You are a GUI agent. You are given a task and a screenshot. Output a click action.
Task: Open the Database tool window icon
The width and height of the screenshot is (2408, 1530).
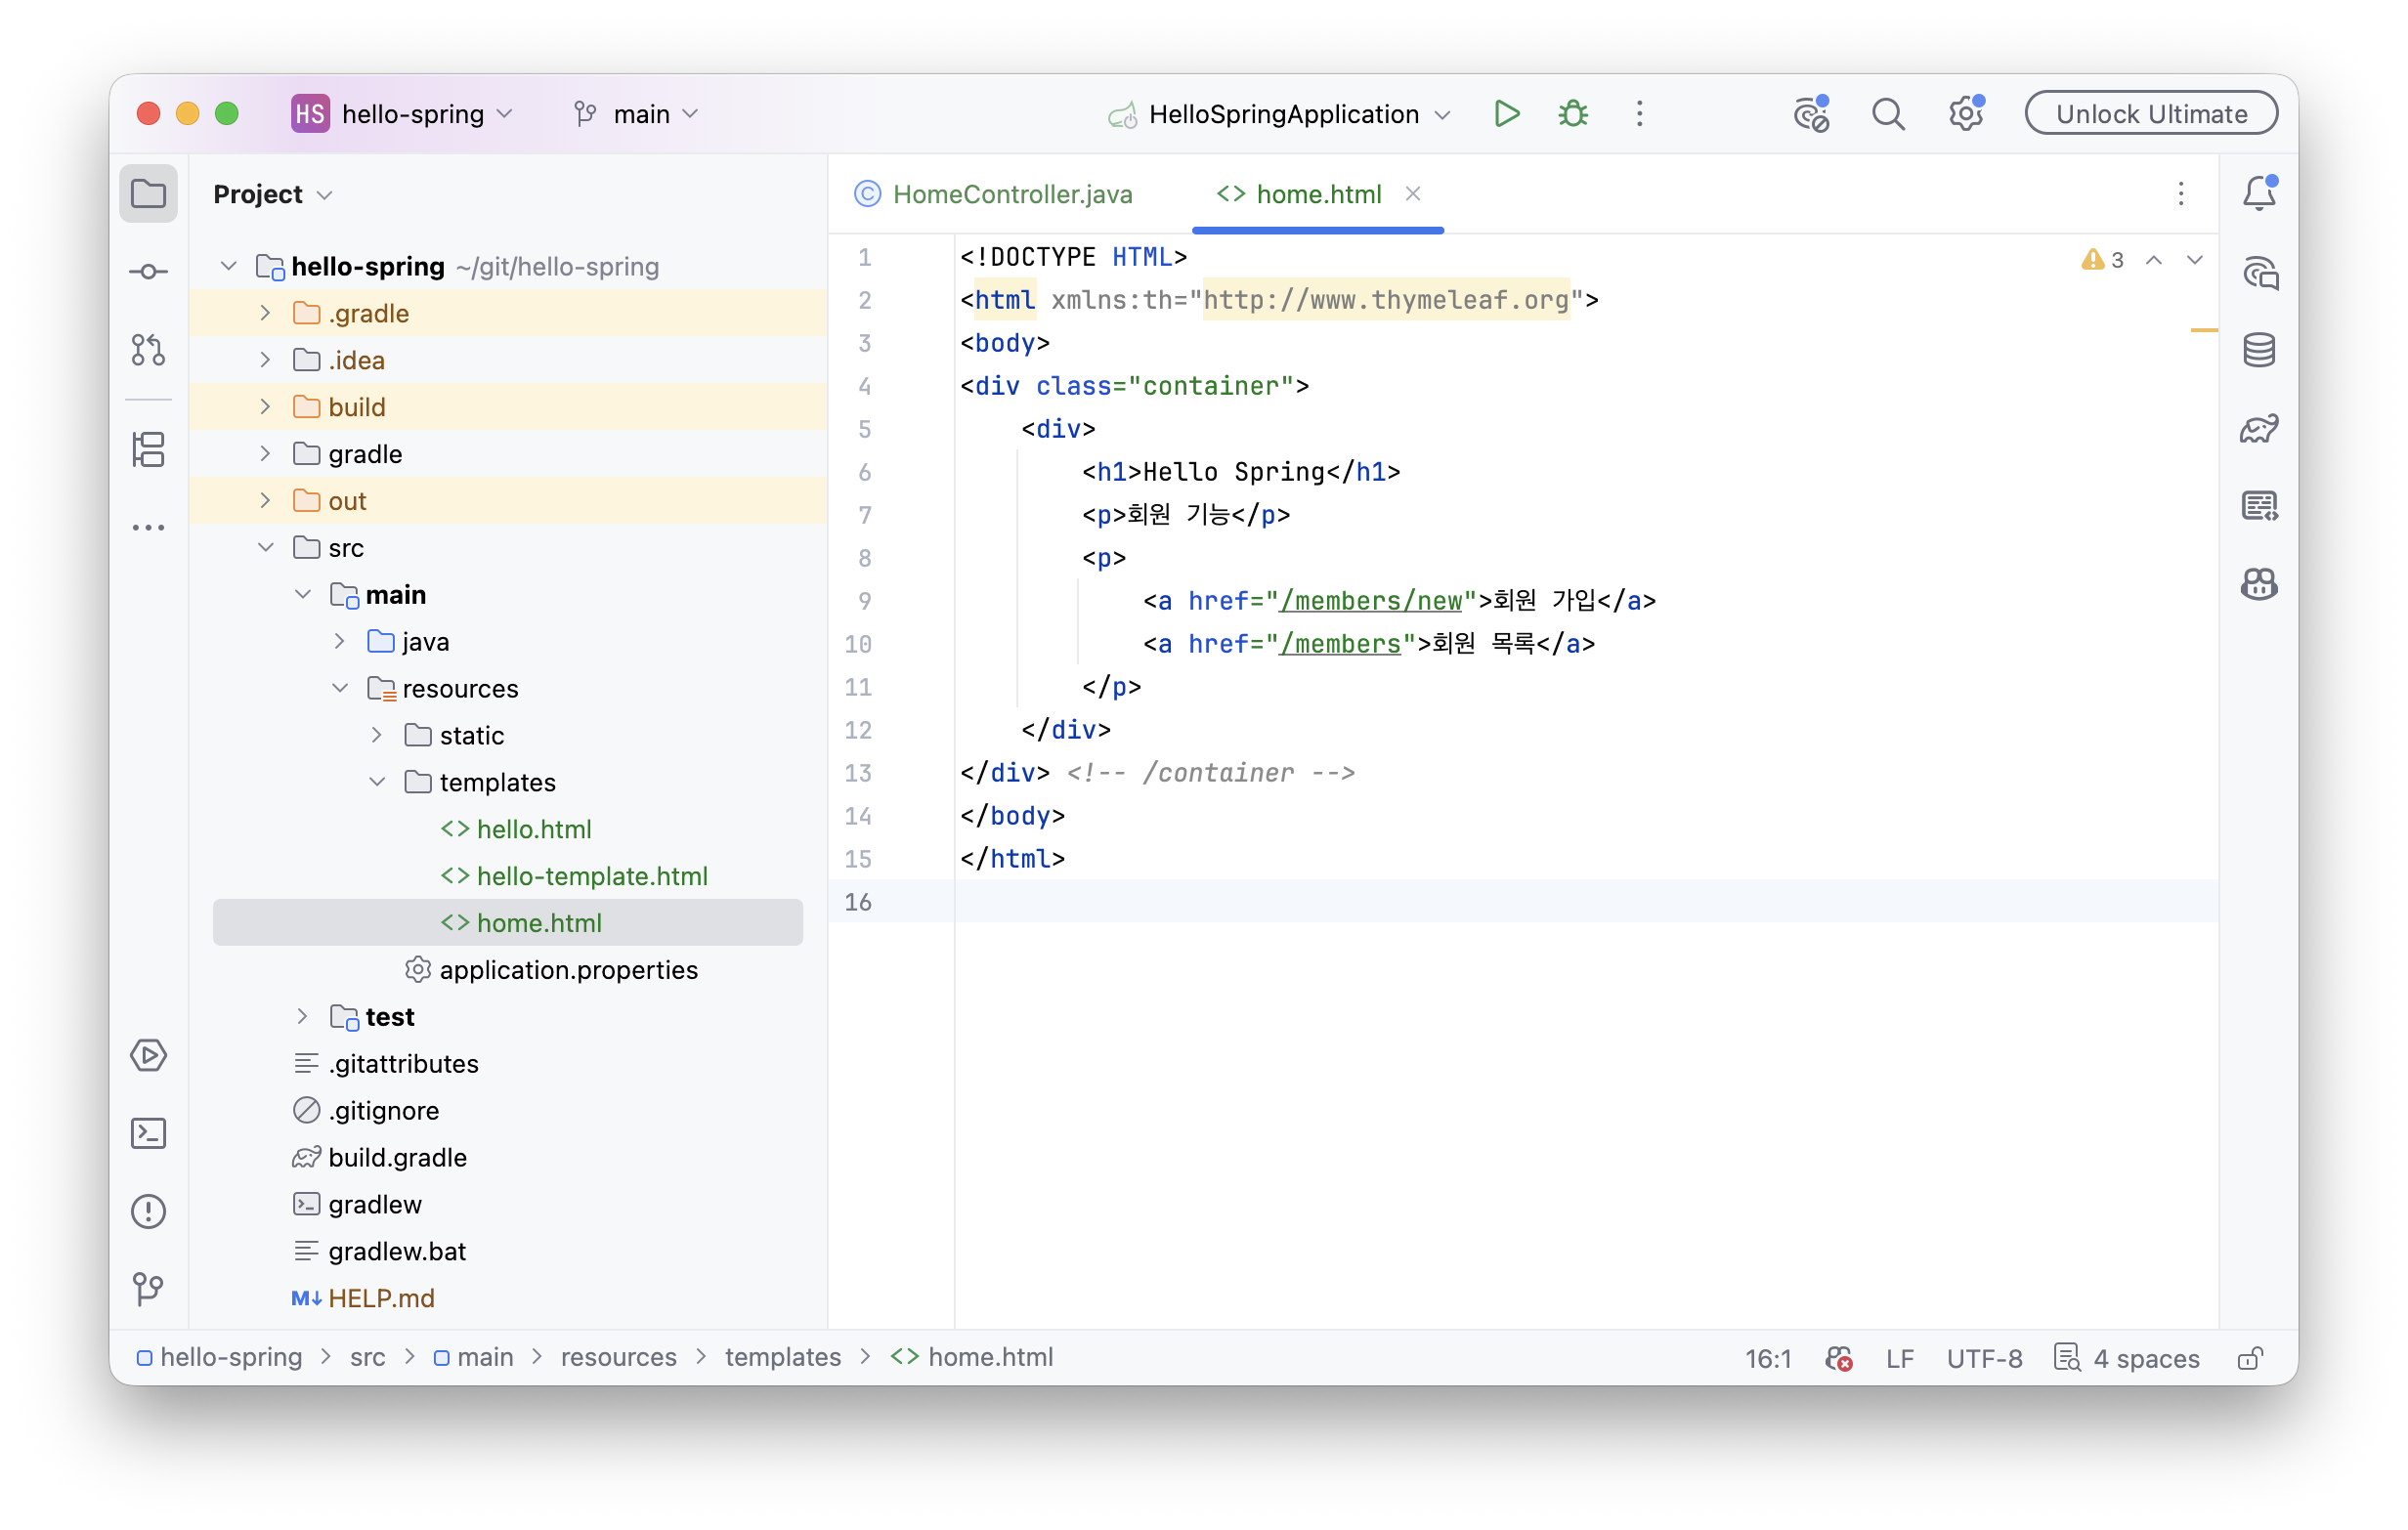pyautogui.click(x=2259, y=350)
